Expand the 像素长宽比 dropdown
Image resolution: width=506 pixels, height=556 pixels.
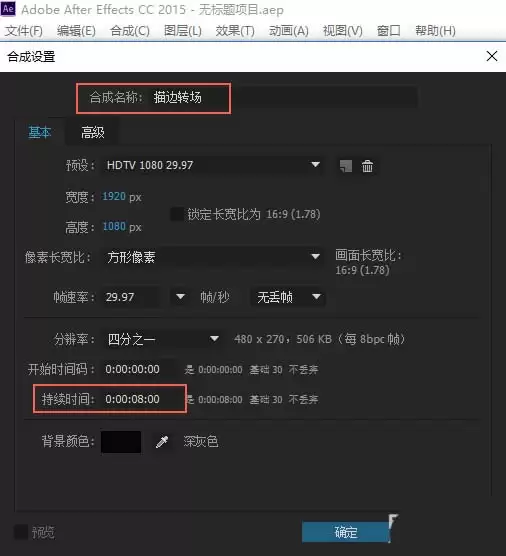coord(213,257)
